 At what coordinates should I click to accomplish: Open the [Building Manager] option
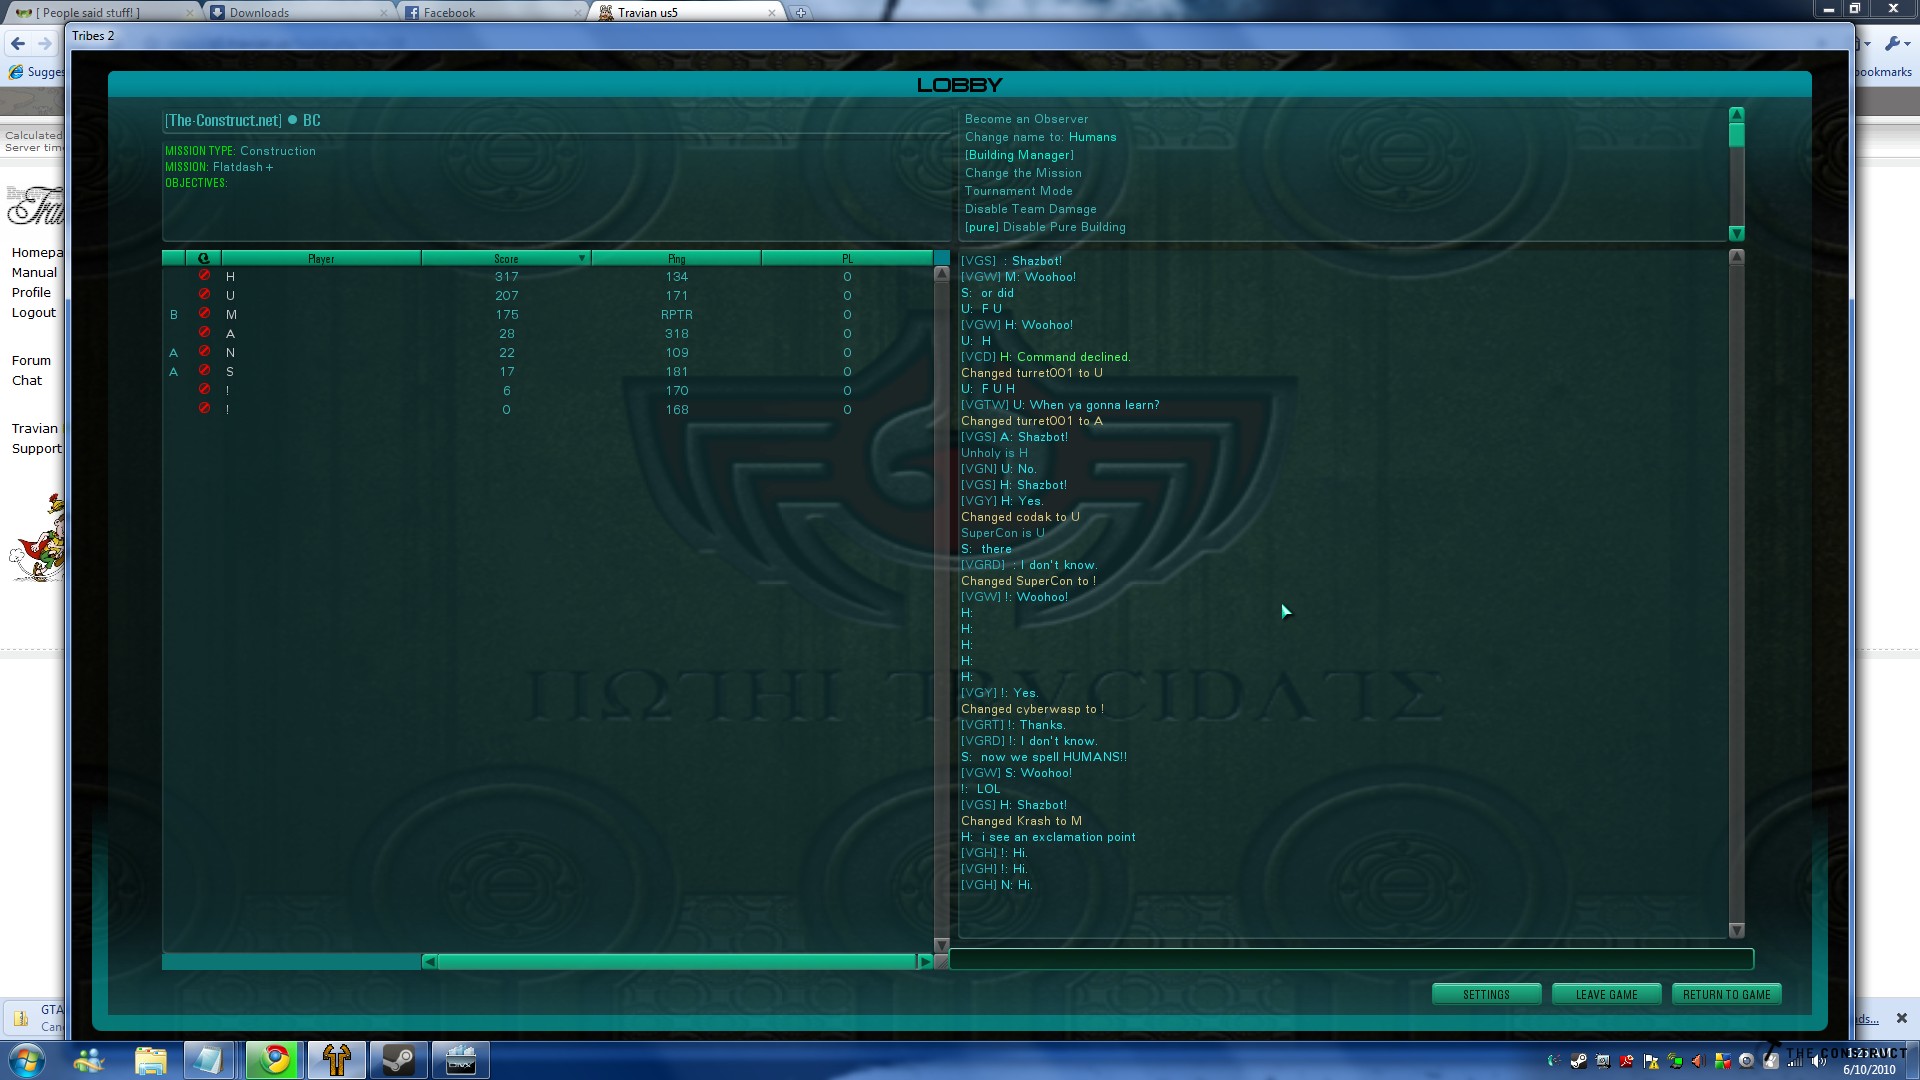[1019, 155]
